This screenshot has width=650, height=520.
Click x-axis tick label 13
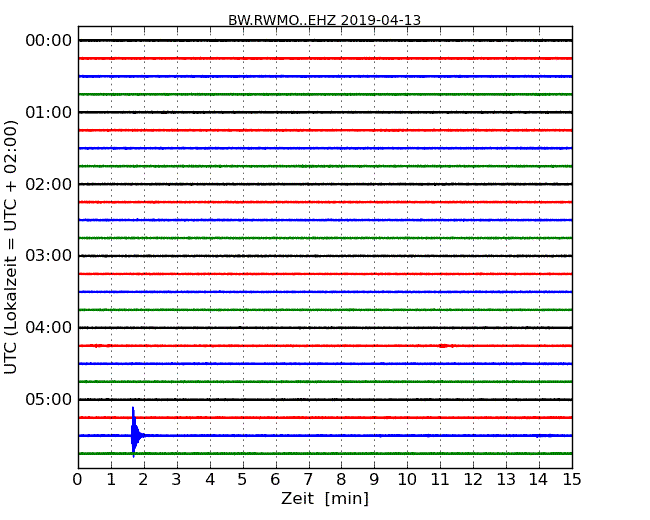tap(506, 479)
